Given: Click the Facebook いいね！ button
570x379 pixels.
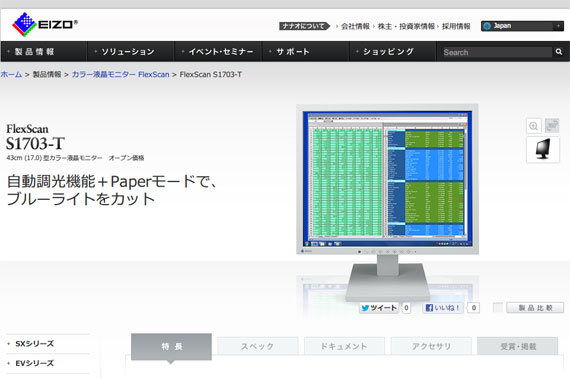Looking at the screenshot, I should click(x=443, y=308).
